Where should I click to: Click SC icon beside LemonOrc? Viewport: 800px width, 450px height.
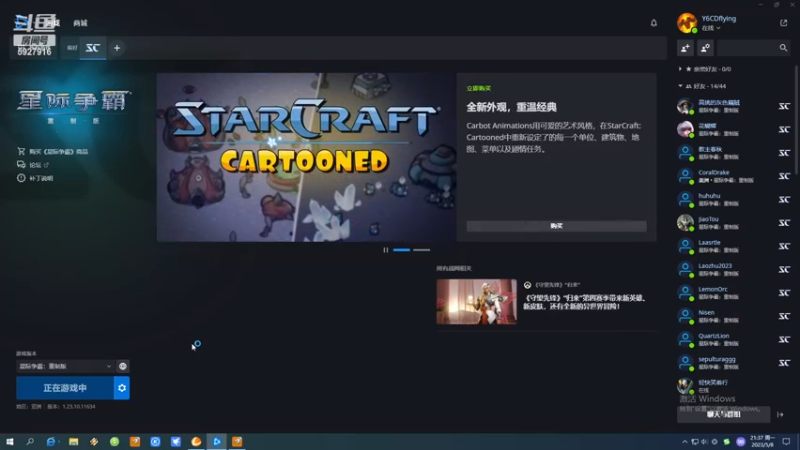pyautogui.click(x=784, y=293)
